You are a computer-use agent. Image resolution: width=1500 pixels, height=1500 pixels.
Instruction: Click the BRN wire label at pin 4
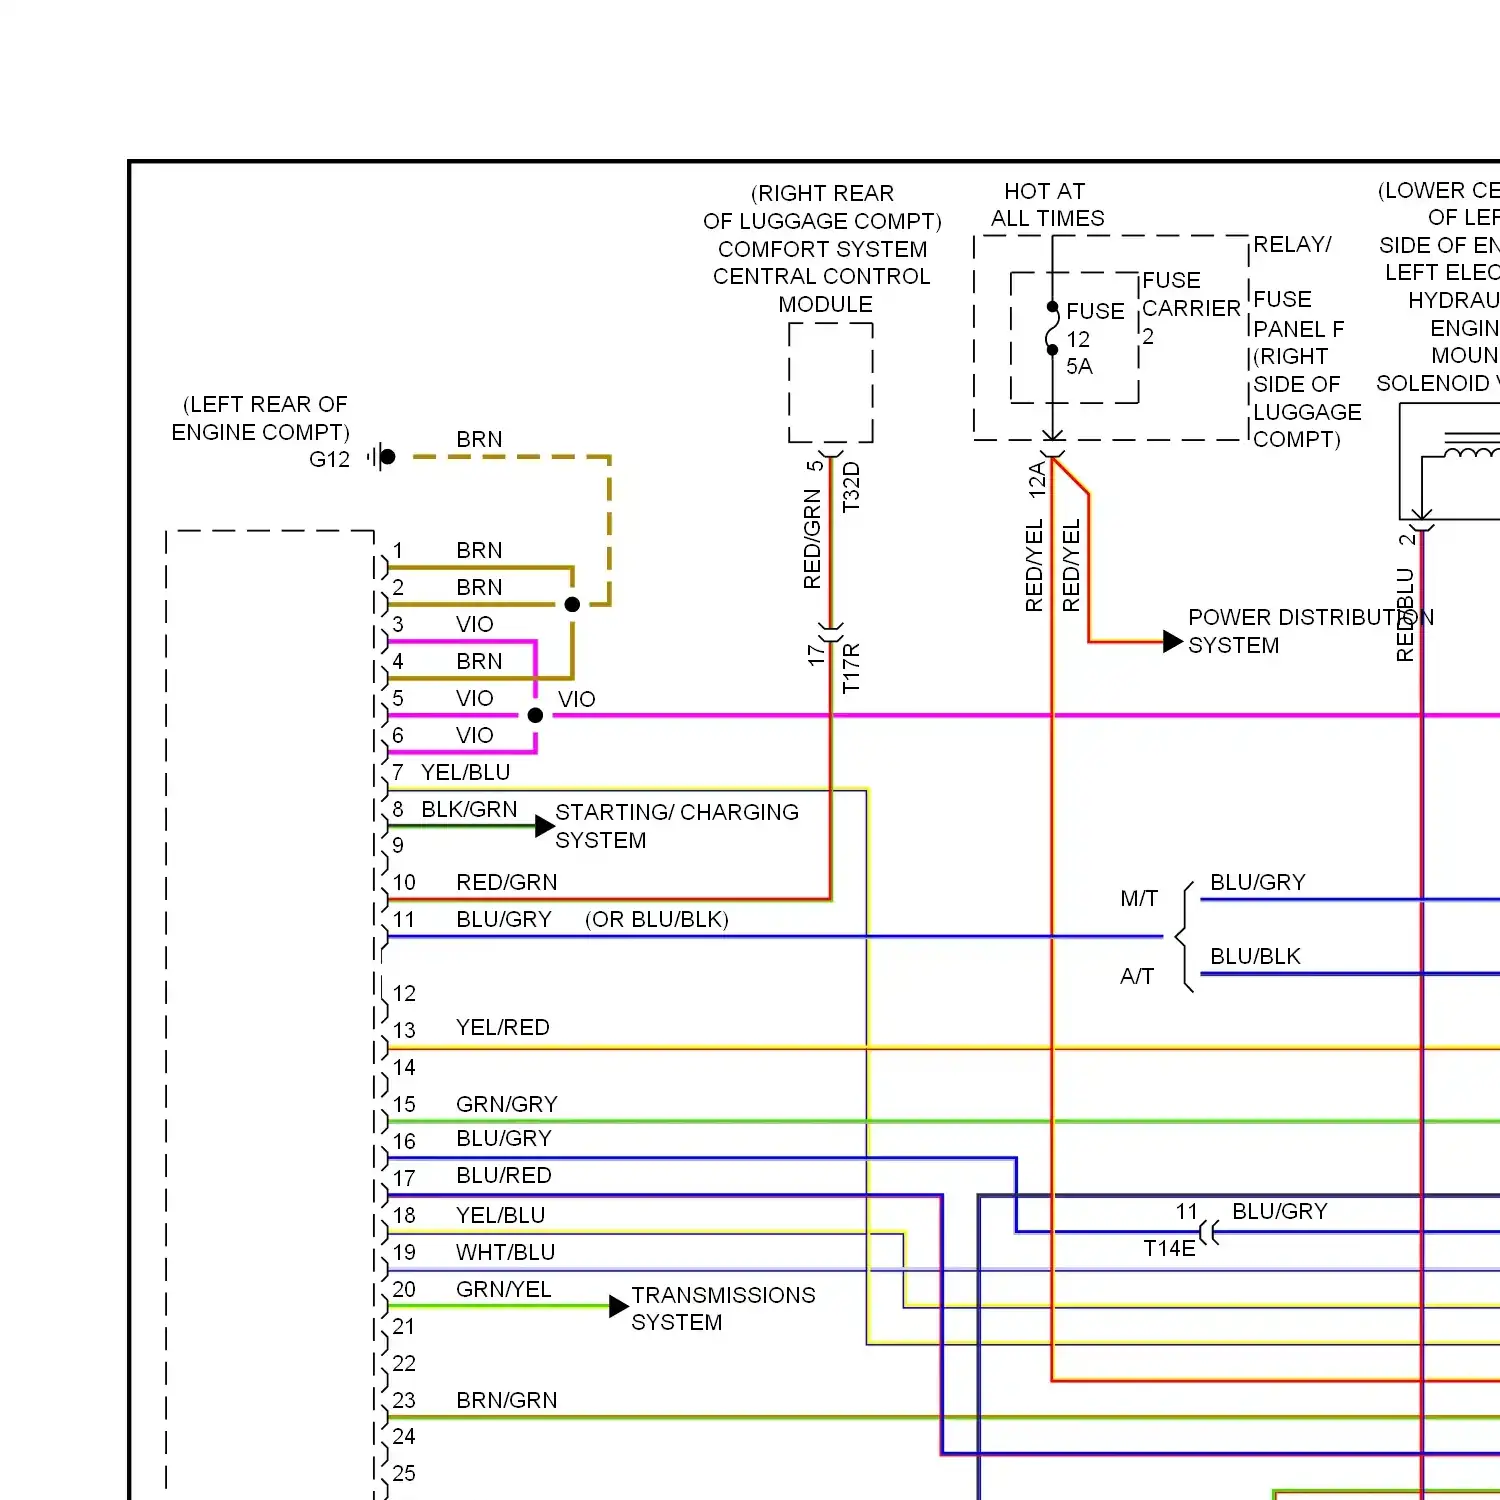[479, 661]
